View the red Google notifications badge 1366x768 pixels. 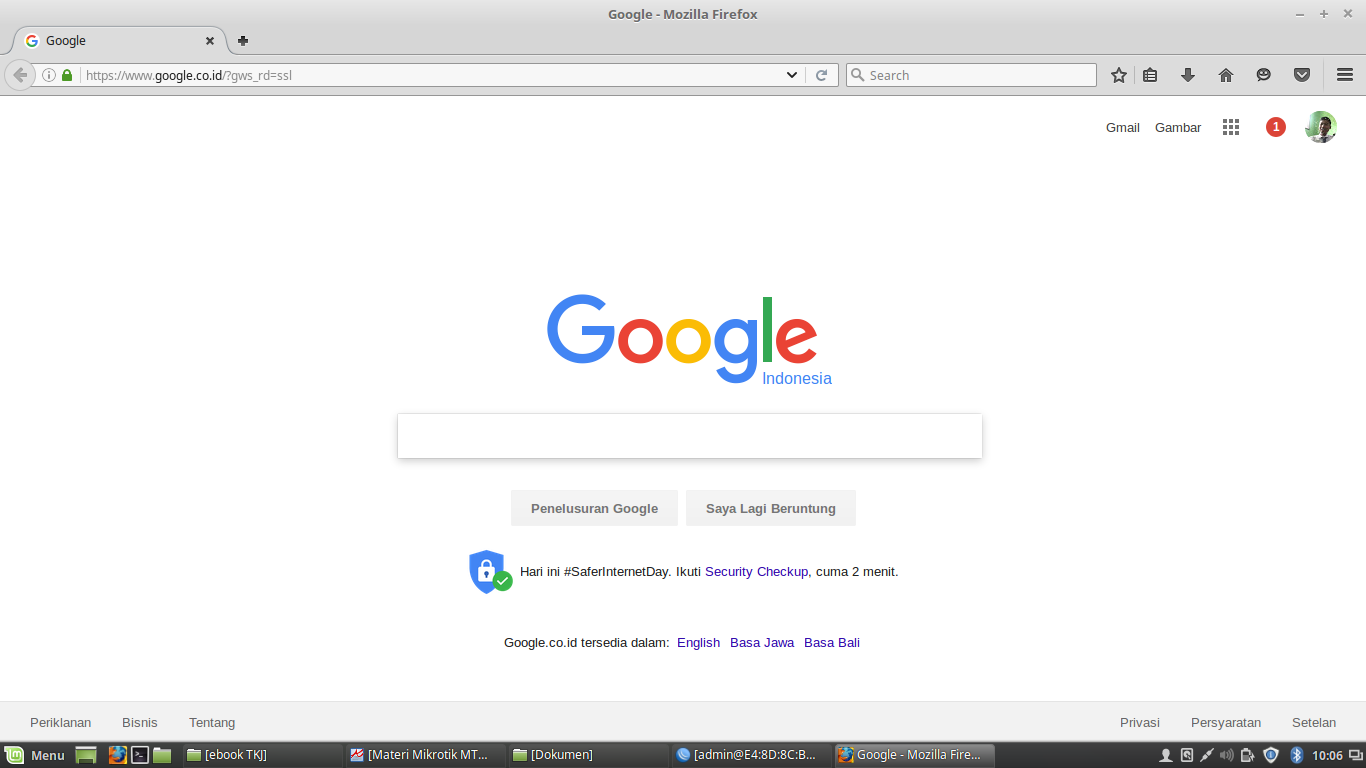(1276, 127)
